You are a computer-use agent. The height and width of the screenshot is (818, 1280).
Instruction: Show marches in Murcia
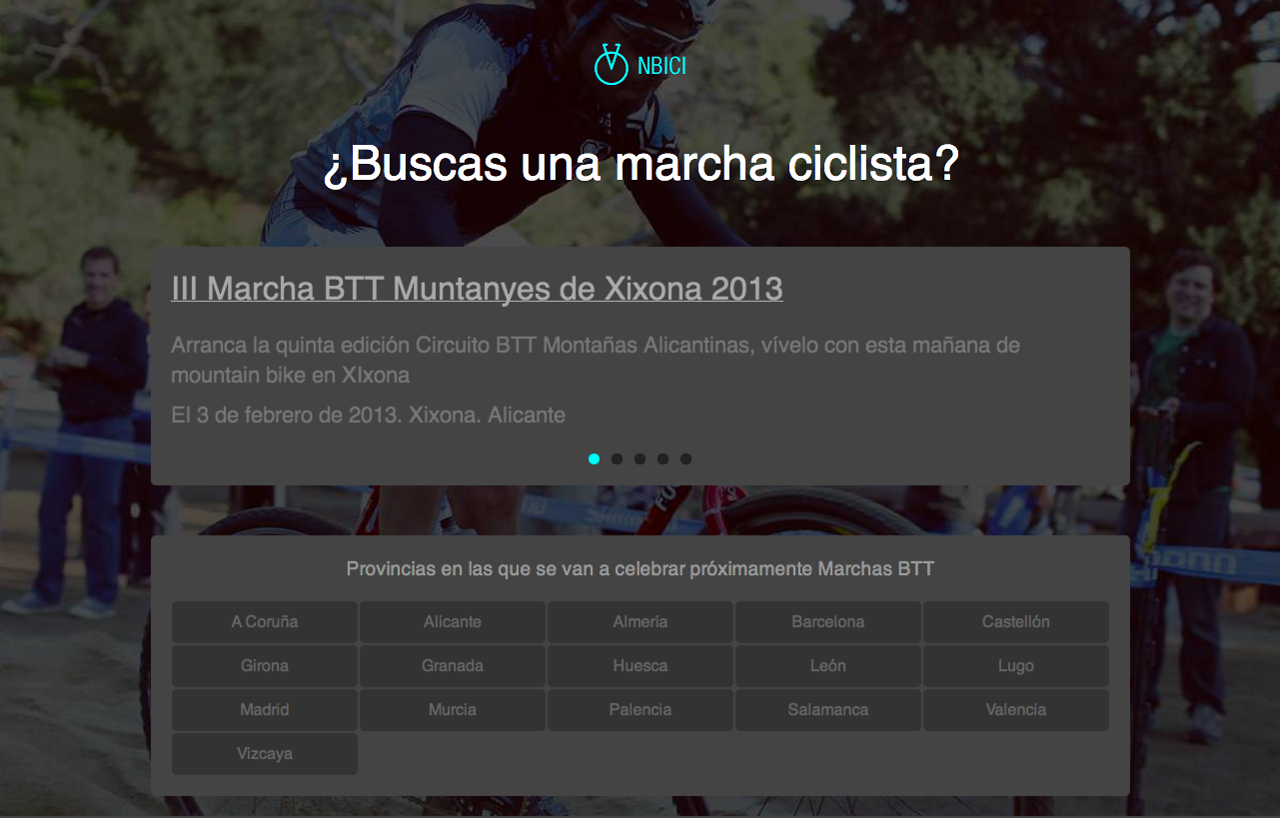[x=452, y=710]
